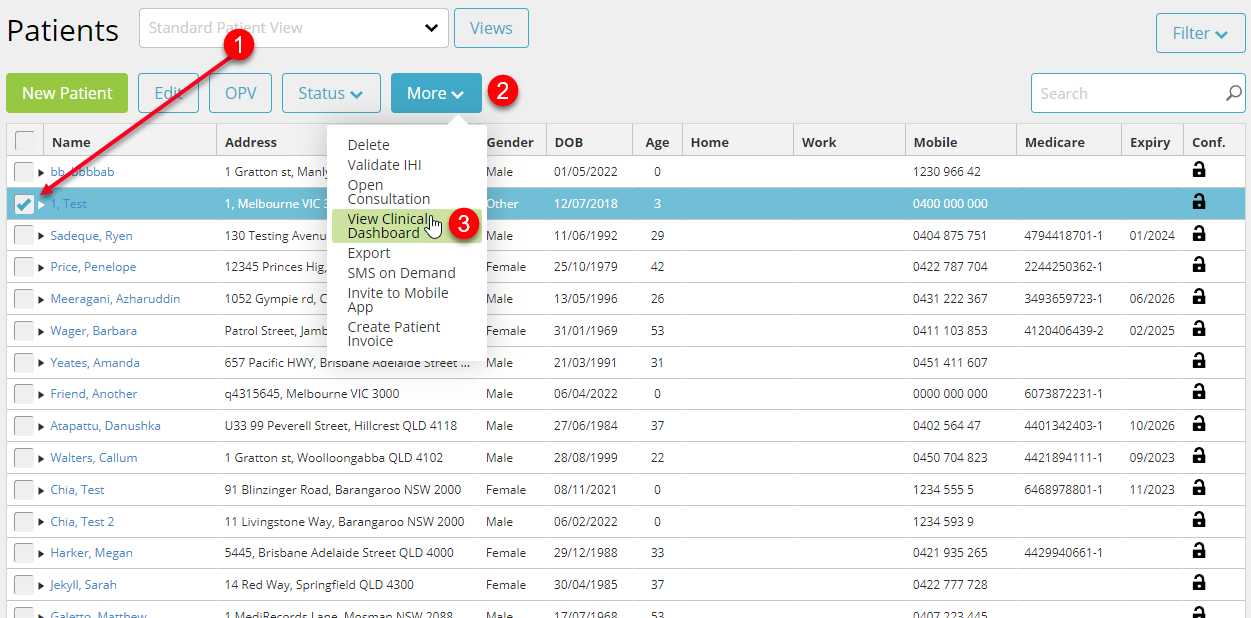Viewport: 1251px width, 618px height.
Task: Select Invite to Mobile App entry
Action: (x=398, y=300)
